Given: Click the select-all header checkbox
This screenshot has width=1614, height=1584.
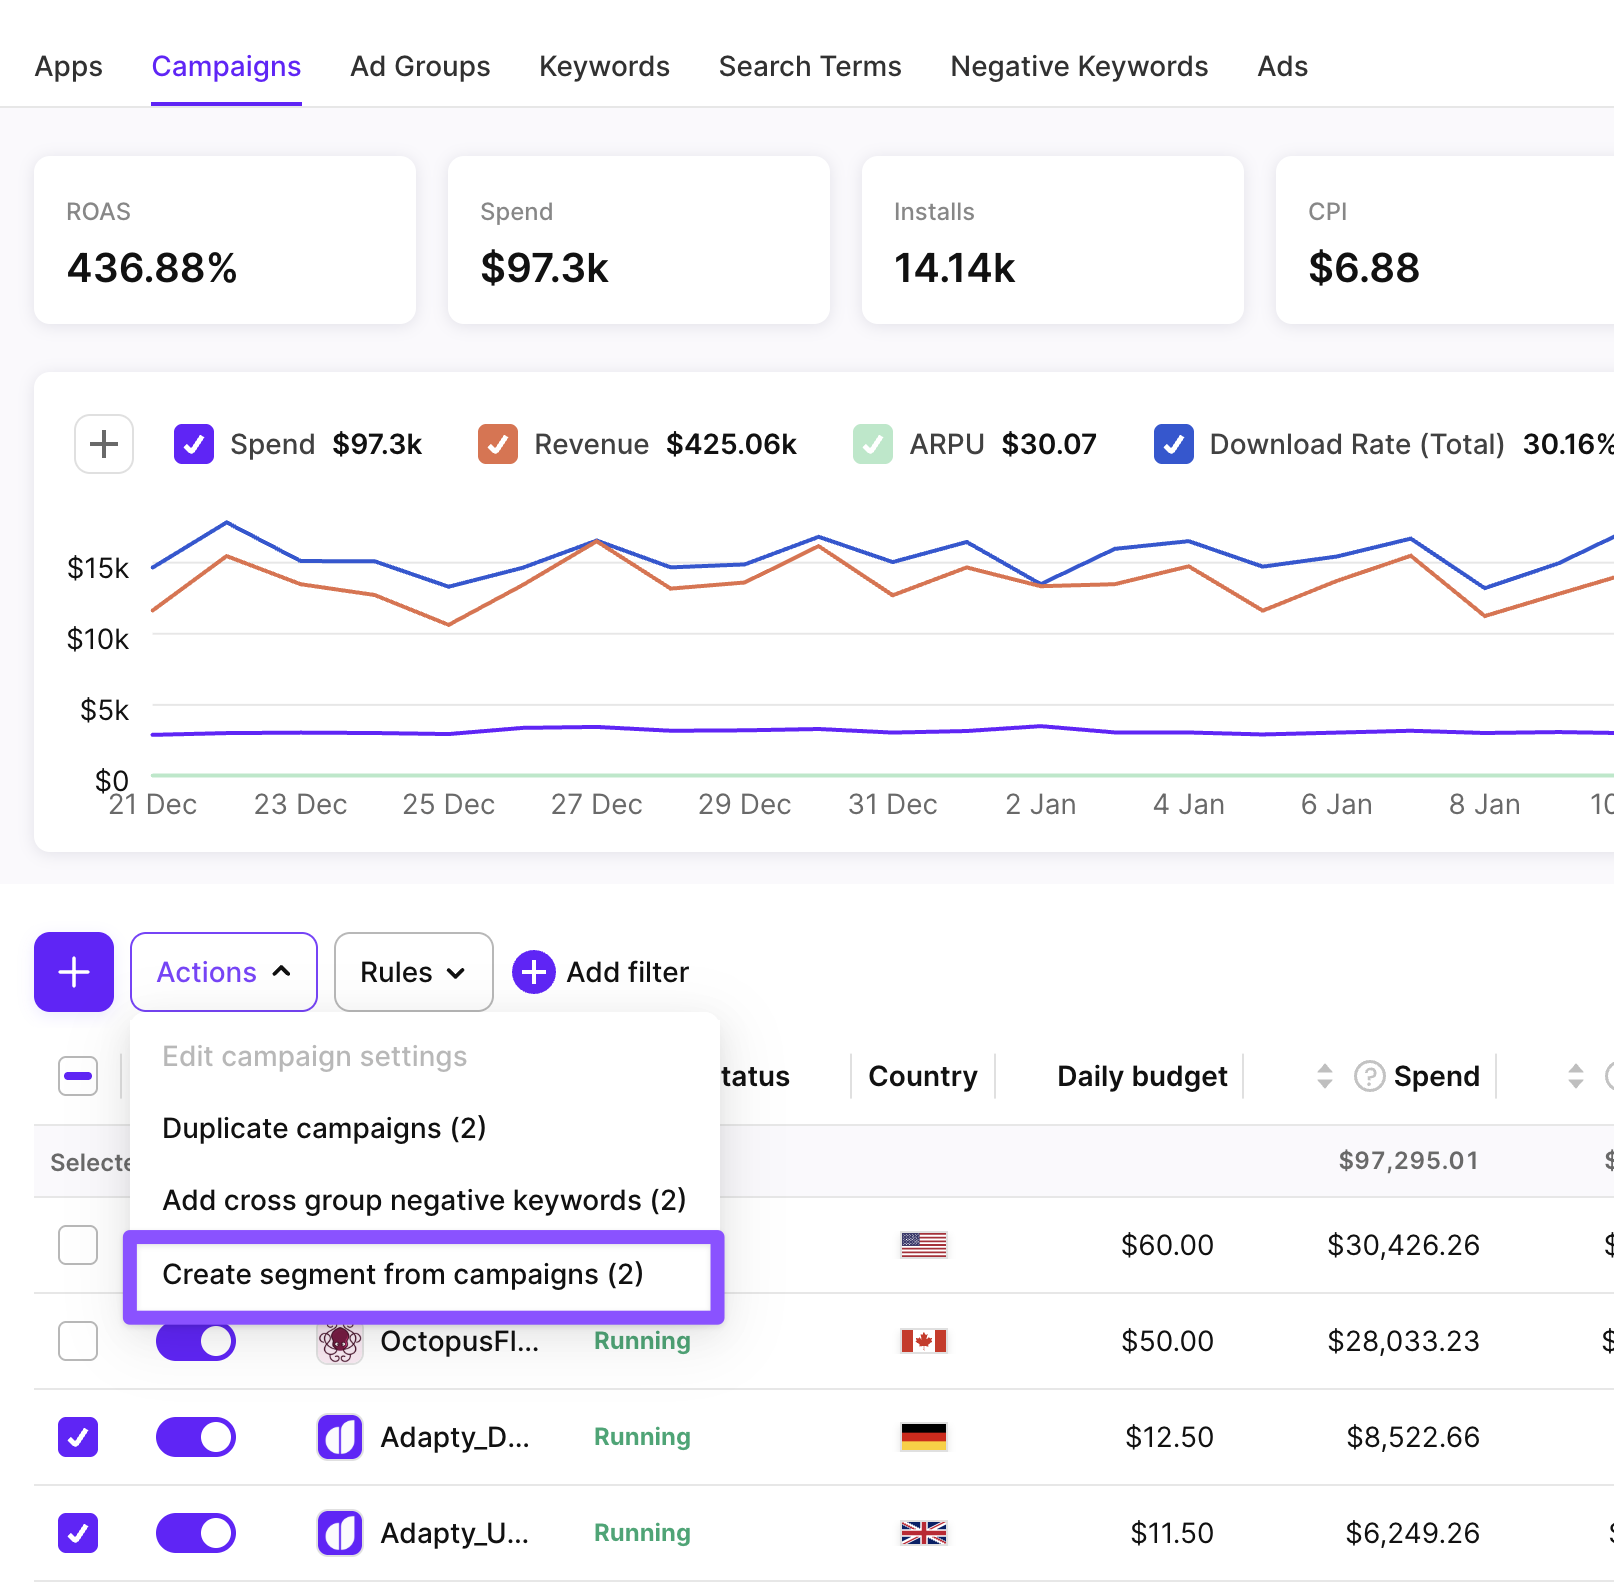Looking at the screenshot, I should (78, 1076).
